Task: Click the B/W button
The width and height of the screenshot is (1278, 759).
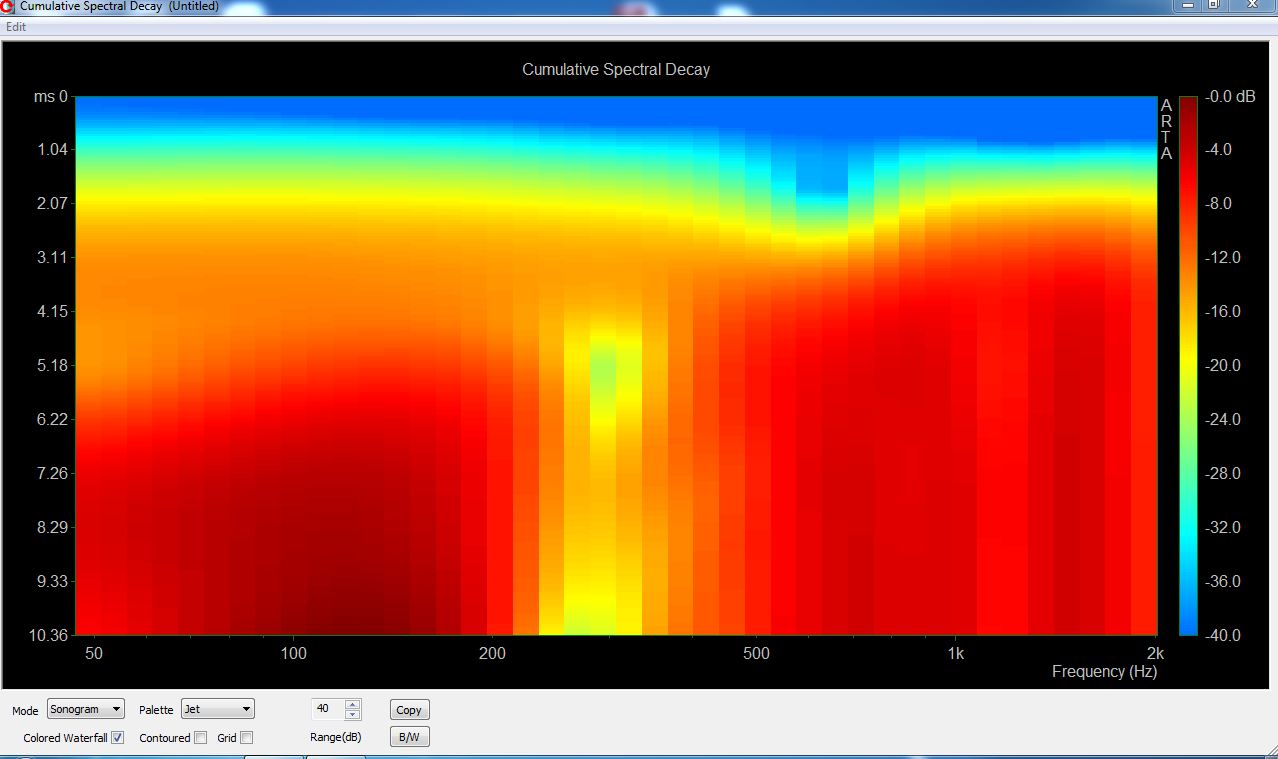Action: [409, 737]
